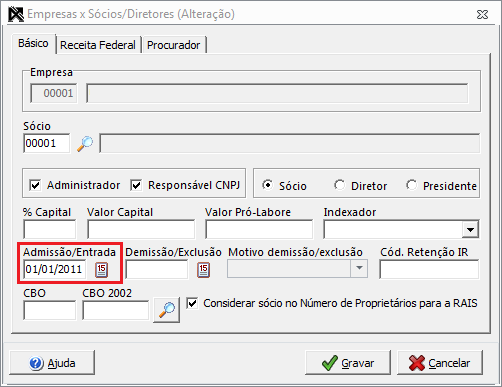Toggle the Responsável CNPJ checkbox
Image resolution: width=502 pixels, height=387 pixels.
(x=136, y=185)
